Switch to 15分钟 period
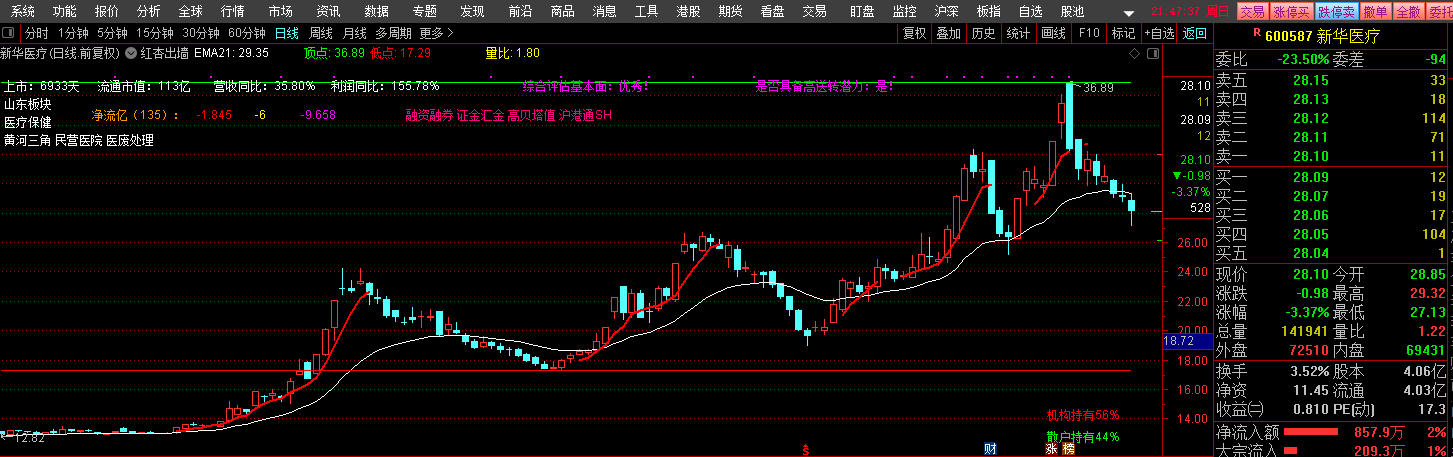The width and height of the screenshot is (1453, 457). (155, 33)
